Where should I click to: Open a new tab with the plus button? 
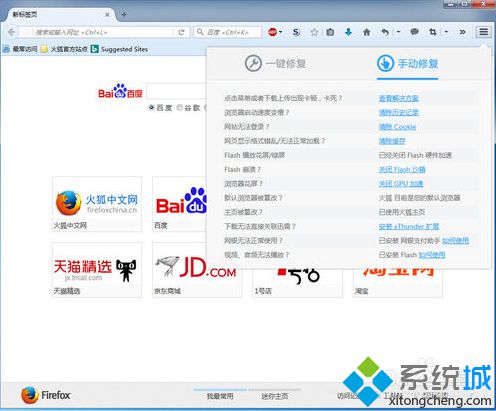coord(124,14)
